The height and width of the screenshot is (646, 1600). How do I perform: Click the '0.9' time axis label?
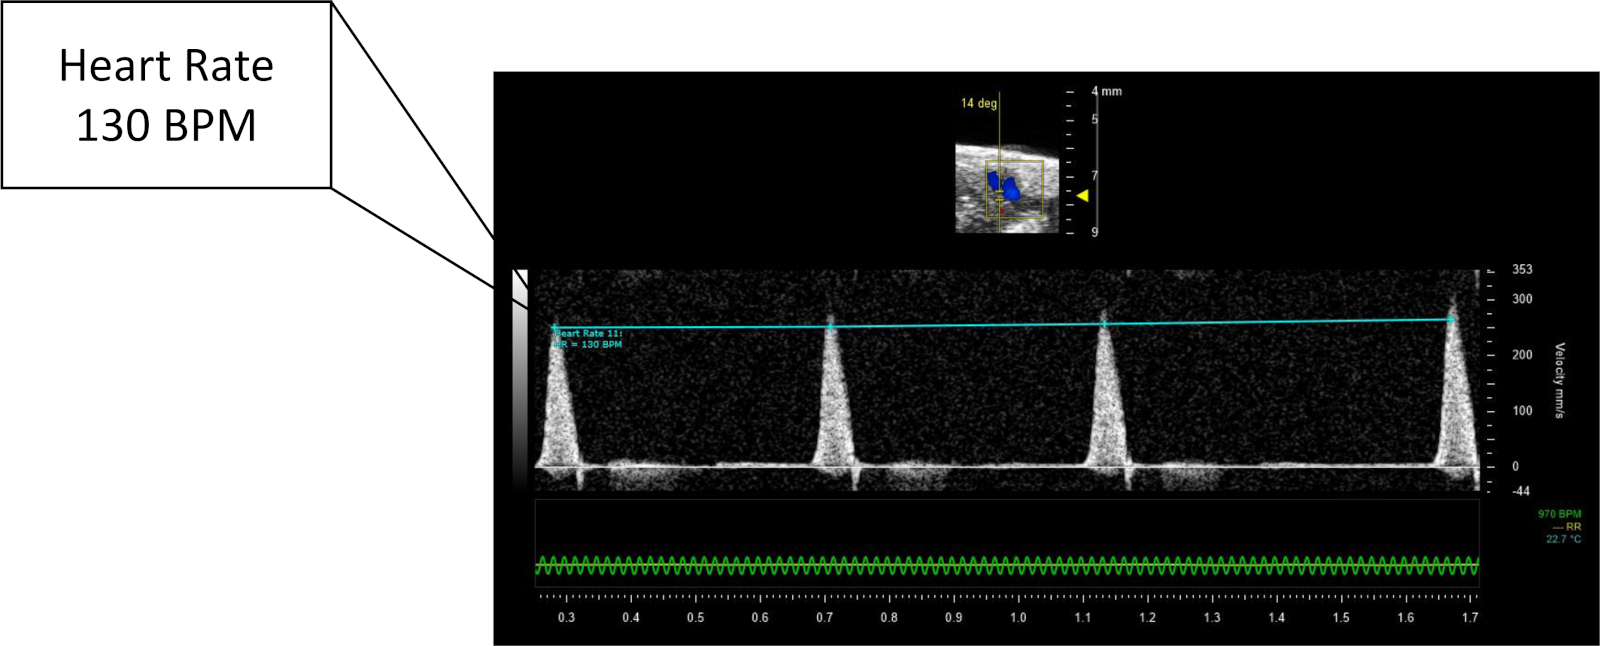click(x=954, y=618)
